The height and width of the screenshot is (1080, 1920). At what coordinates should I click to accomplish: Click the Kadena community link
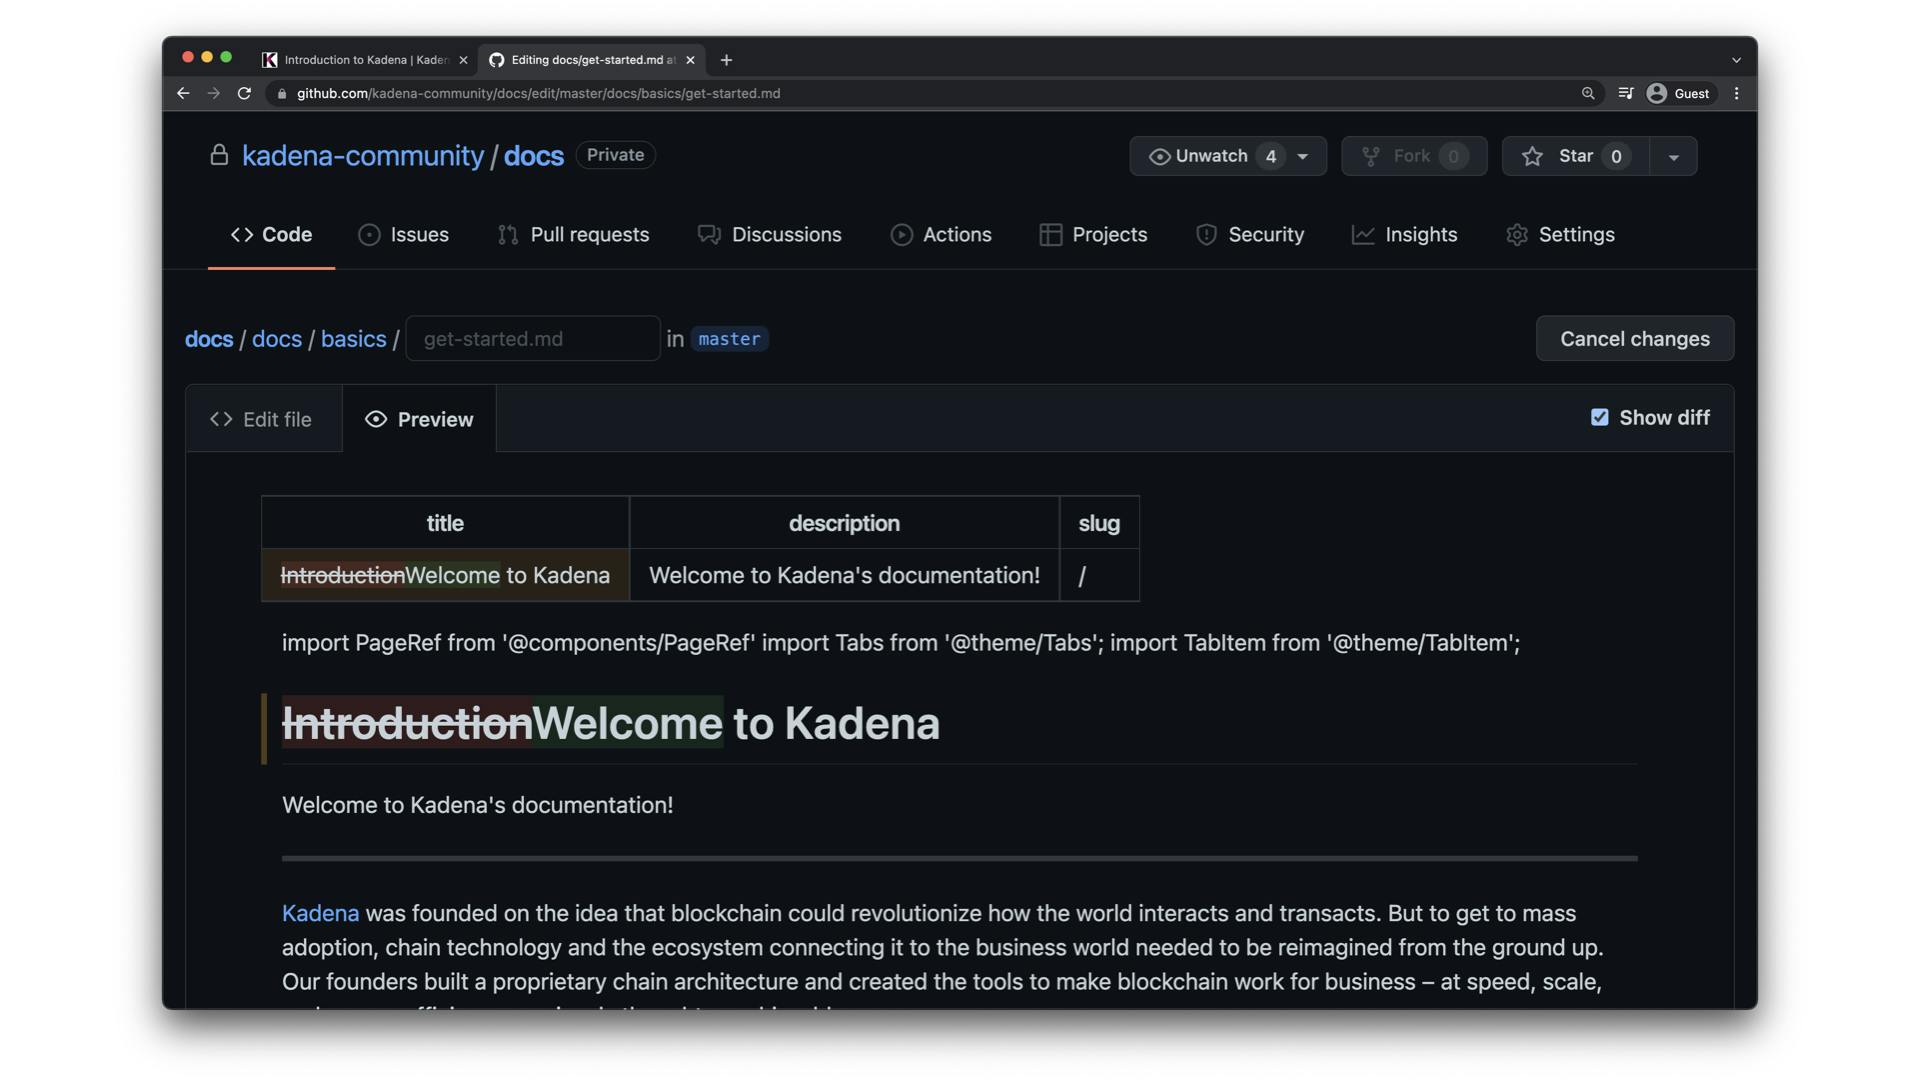click(x=363, y=154)
